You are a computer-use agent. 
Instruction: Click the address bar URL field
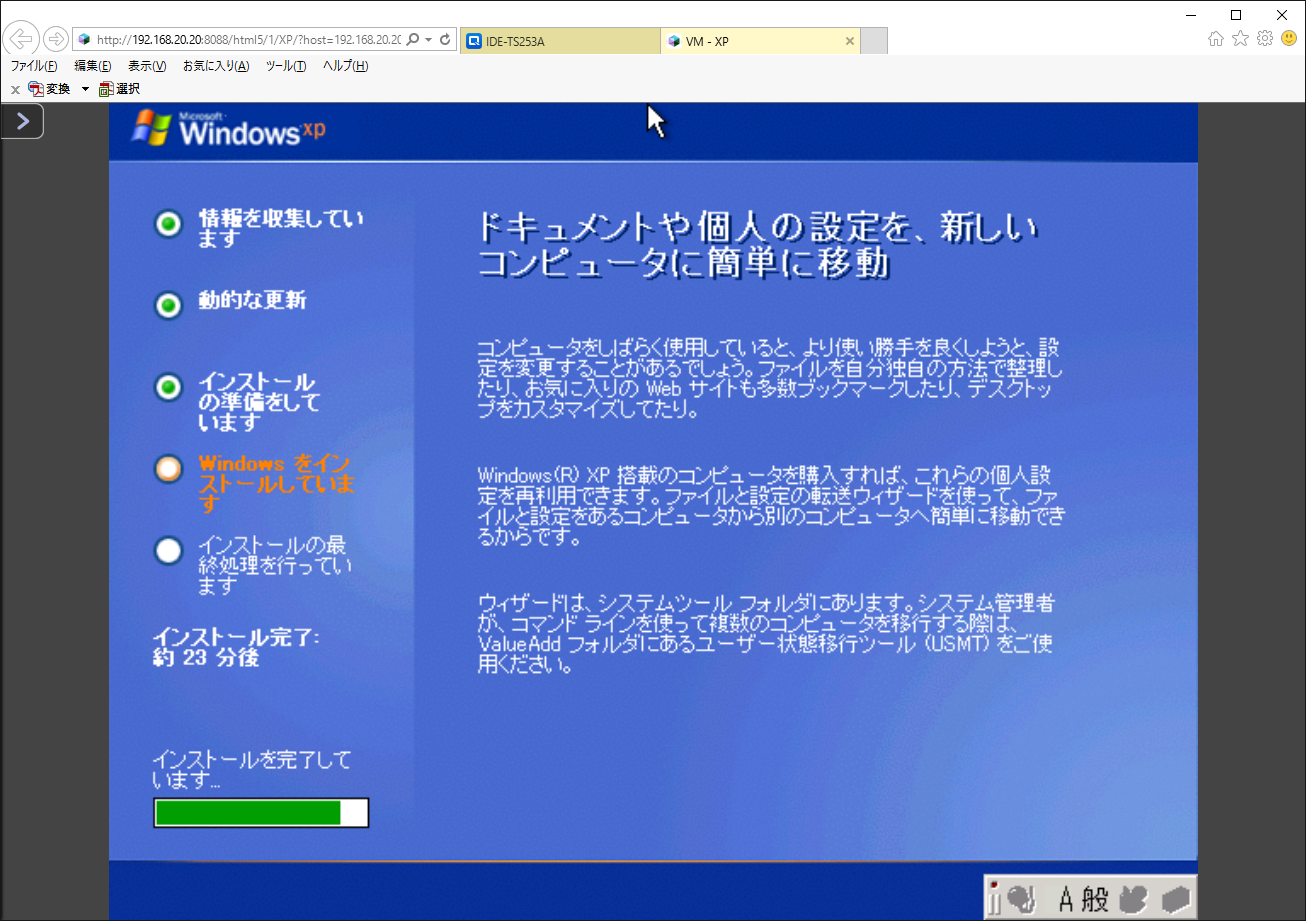pos(248,40)
